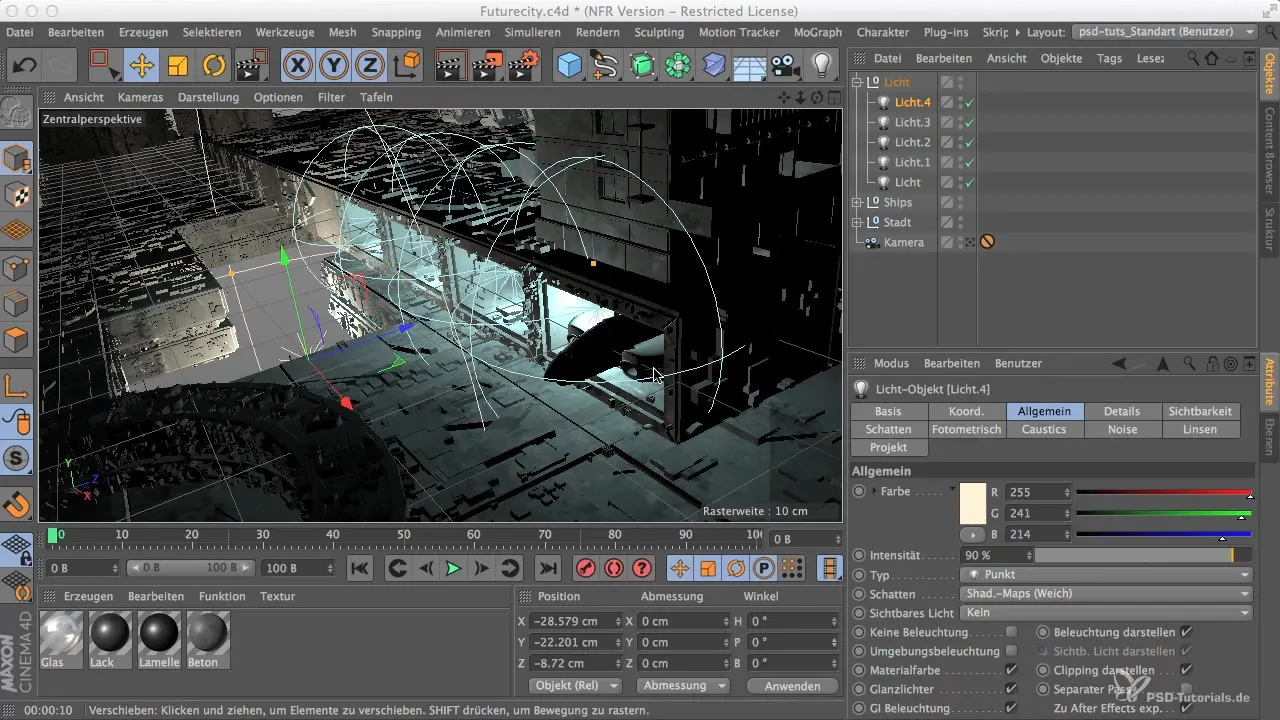
Task: Select the texture mode checkerboard icon
Action: pos(17,195)
